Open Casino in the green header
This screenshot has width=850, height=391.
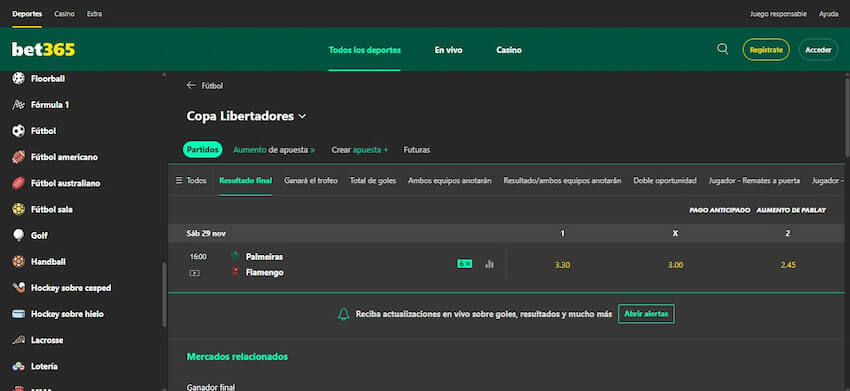[x=509, y=50]
